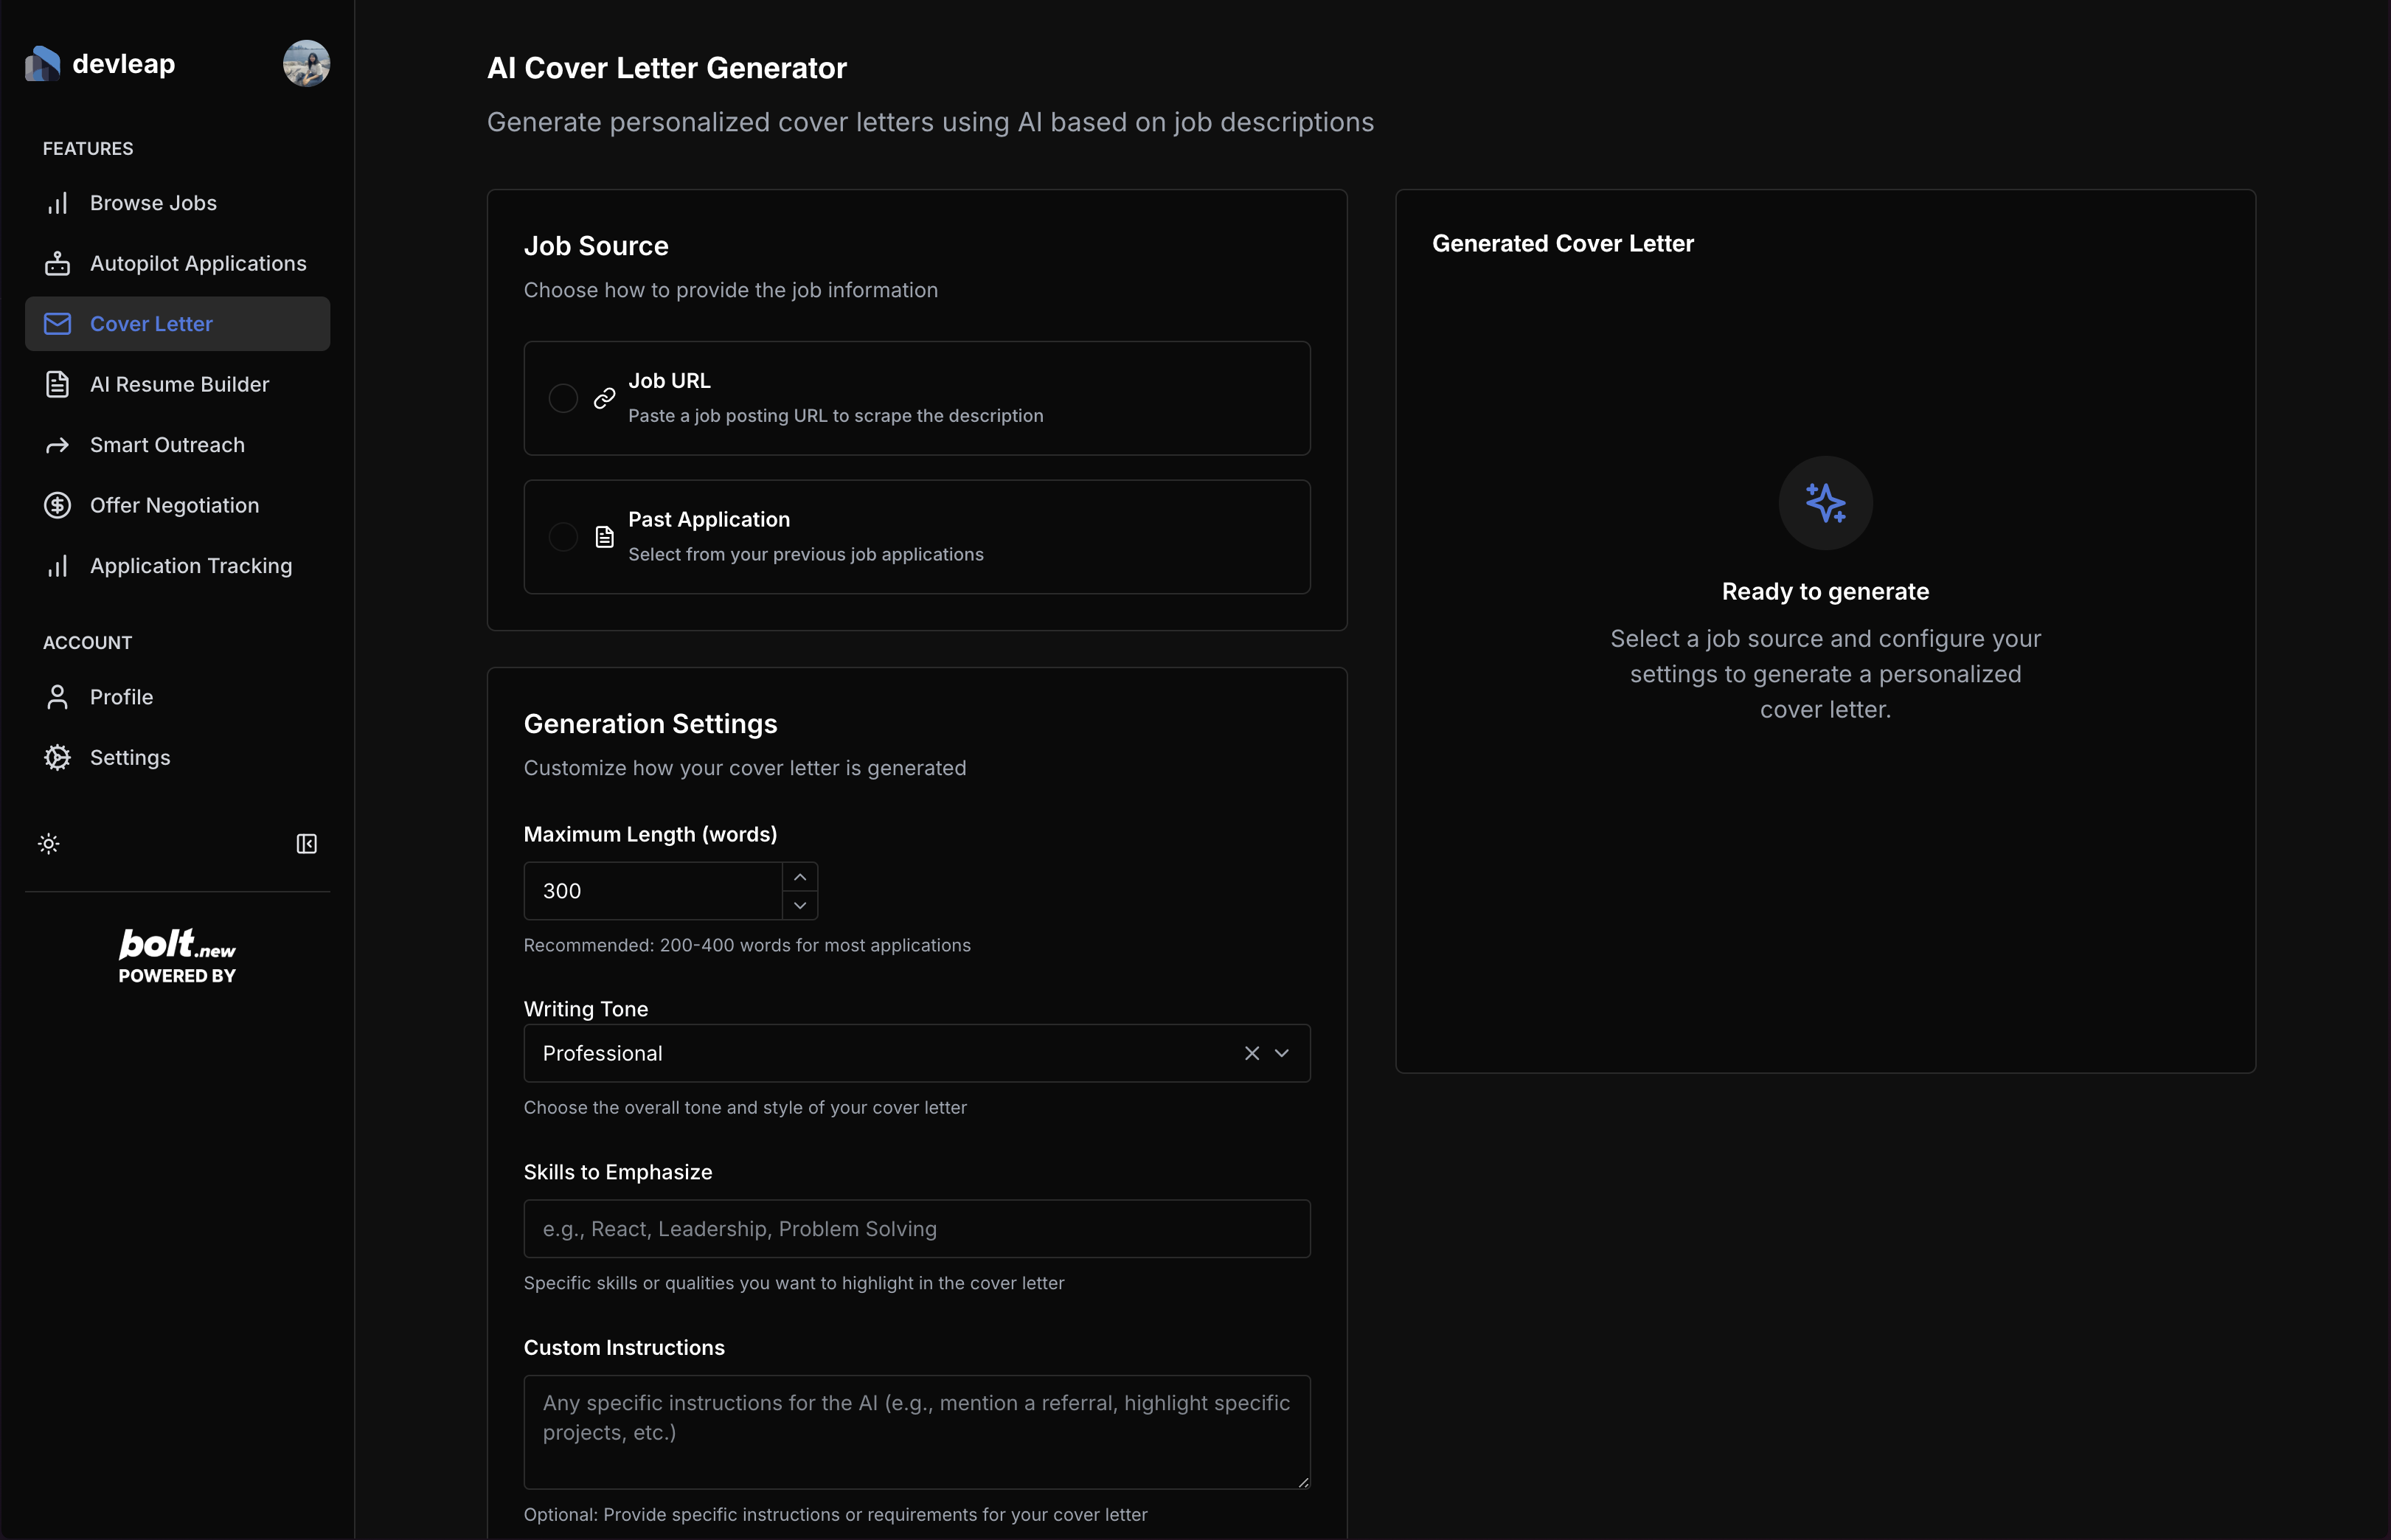Expand the Writing Tone dropdown chevron

[x=1282, y=1053]
